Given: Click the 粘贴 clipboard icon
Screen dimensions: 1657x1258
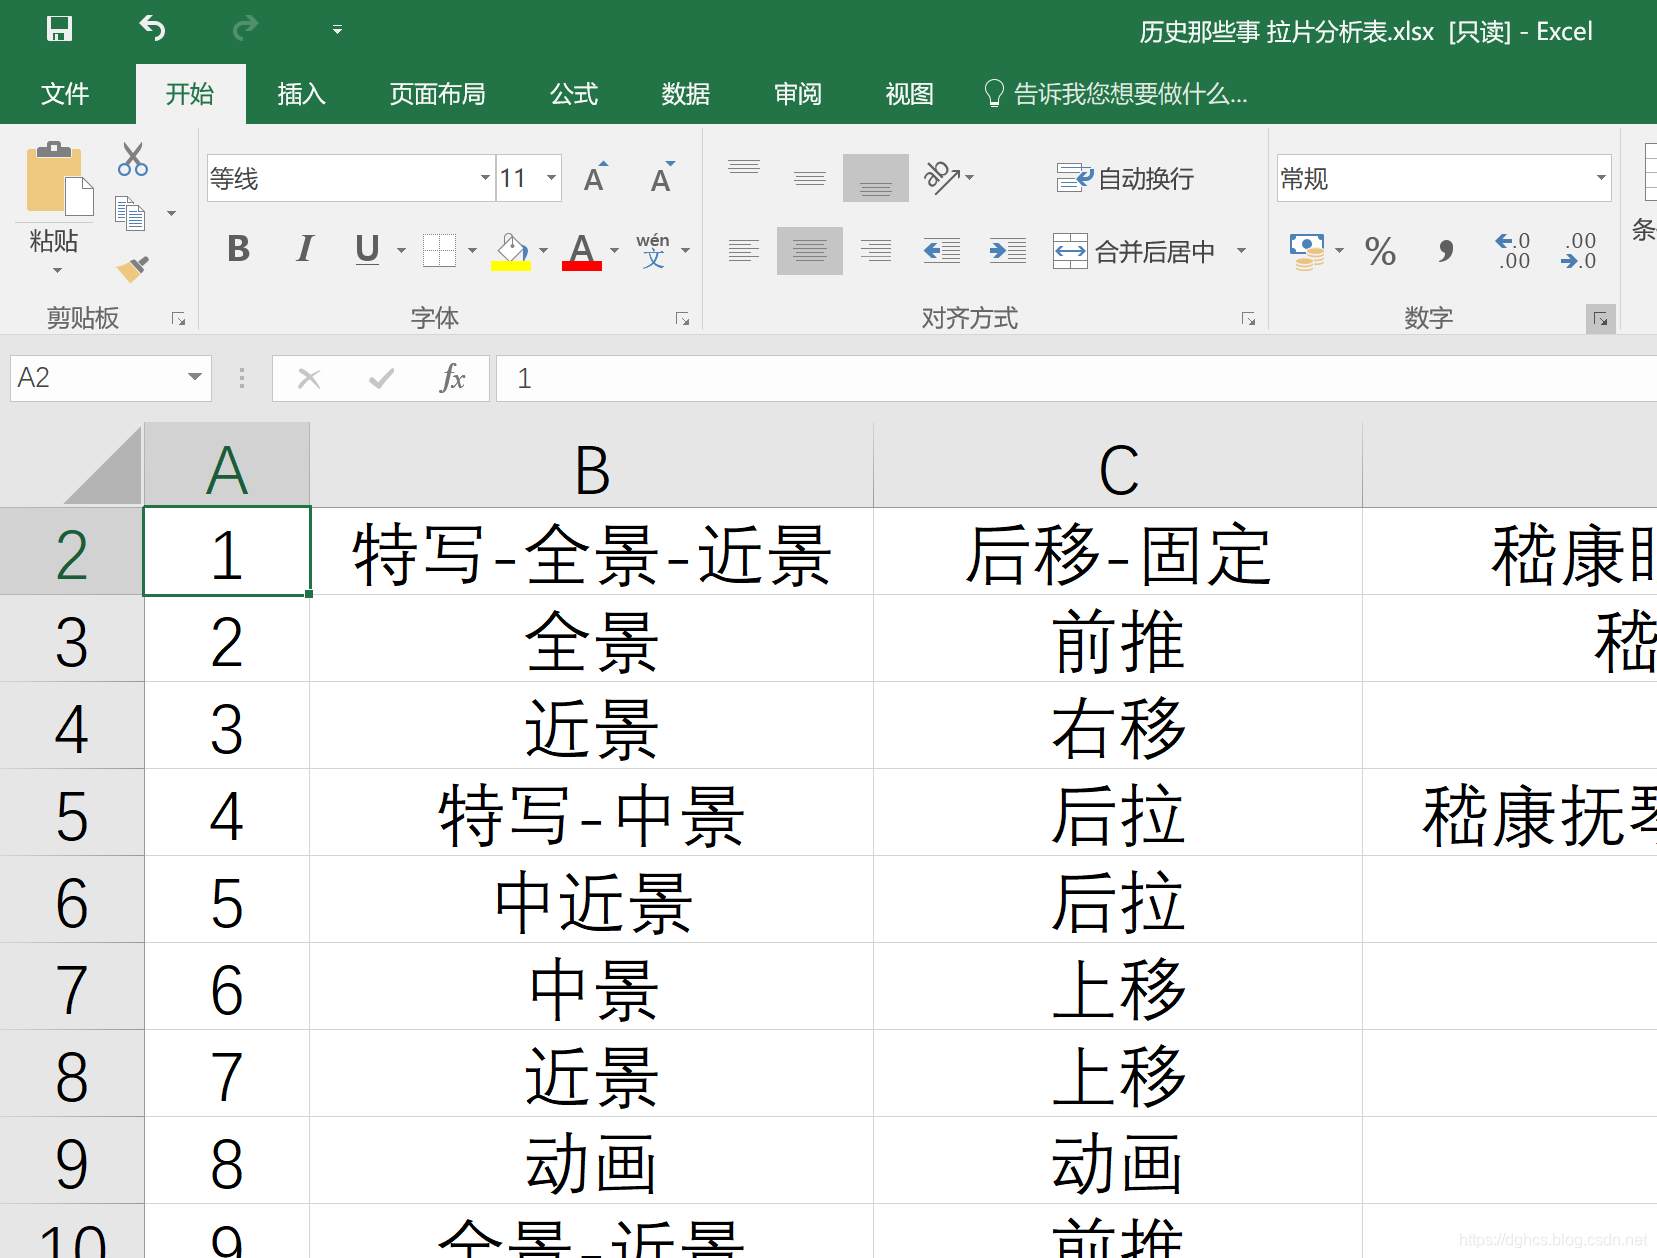Looking at the screenshot, I should pyautogui.click(x=58, y=179).
